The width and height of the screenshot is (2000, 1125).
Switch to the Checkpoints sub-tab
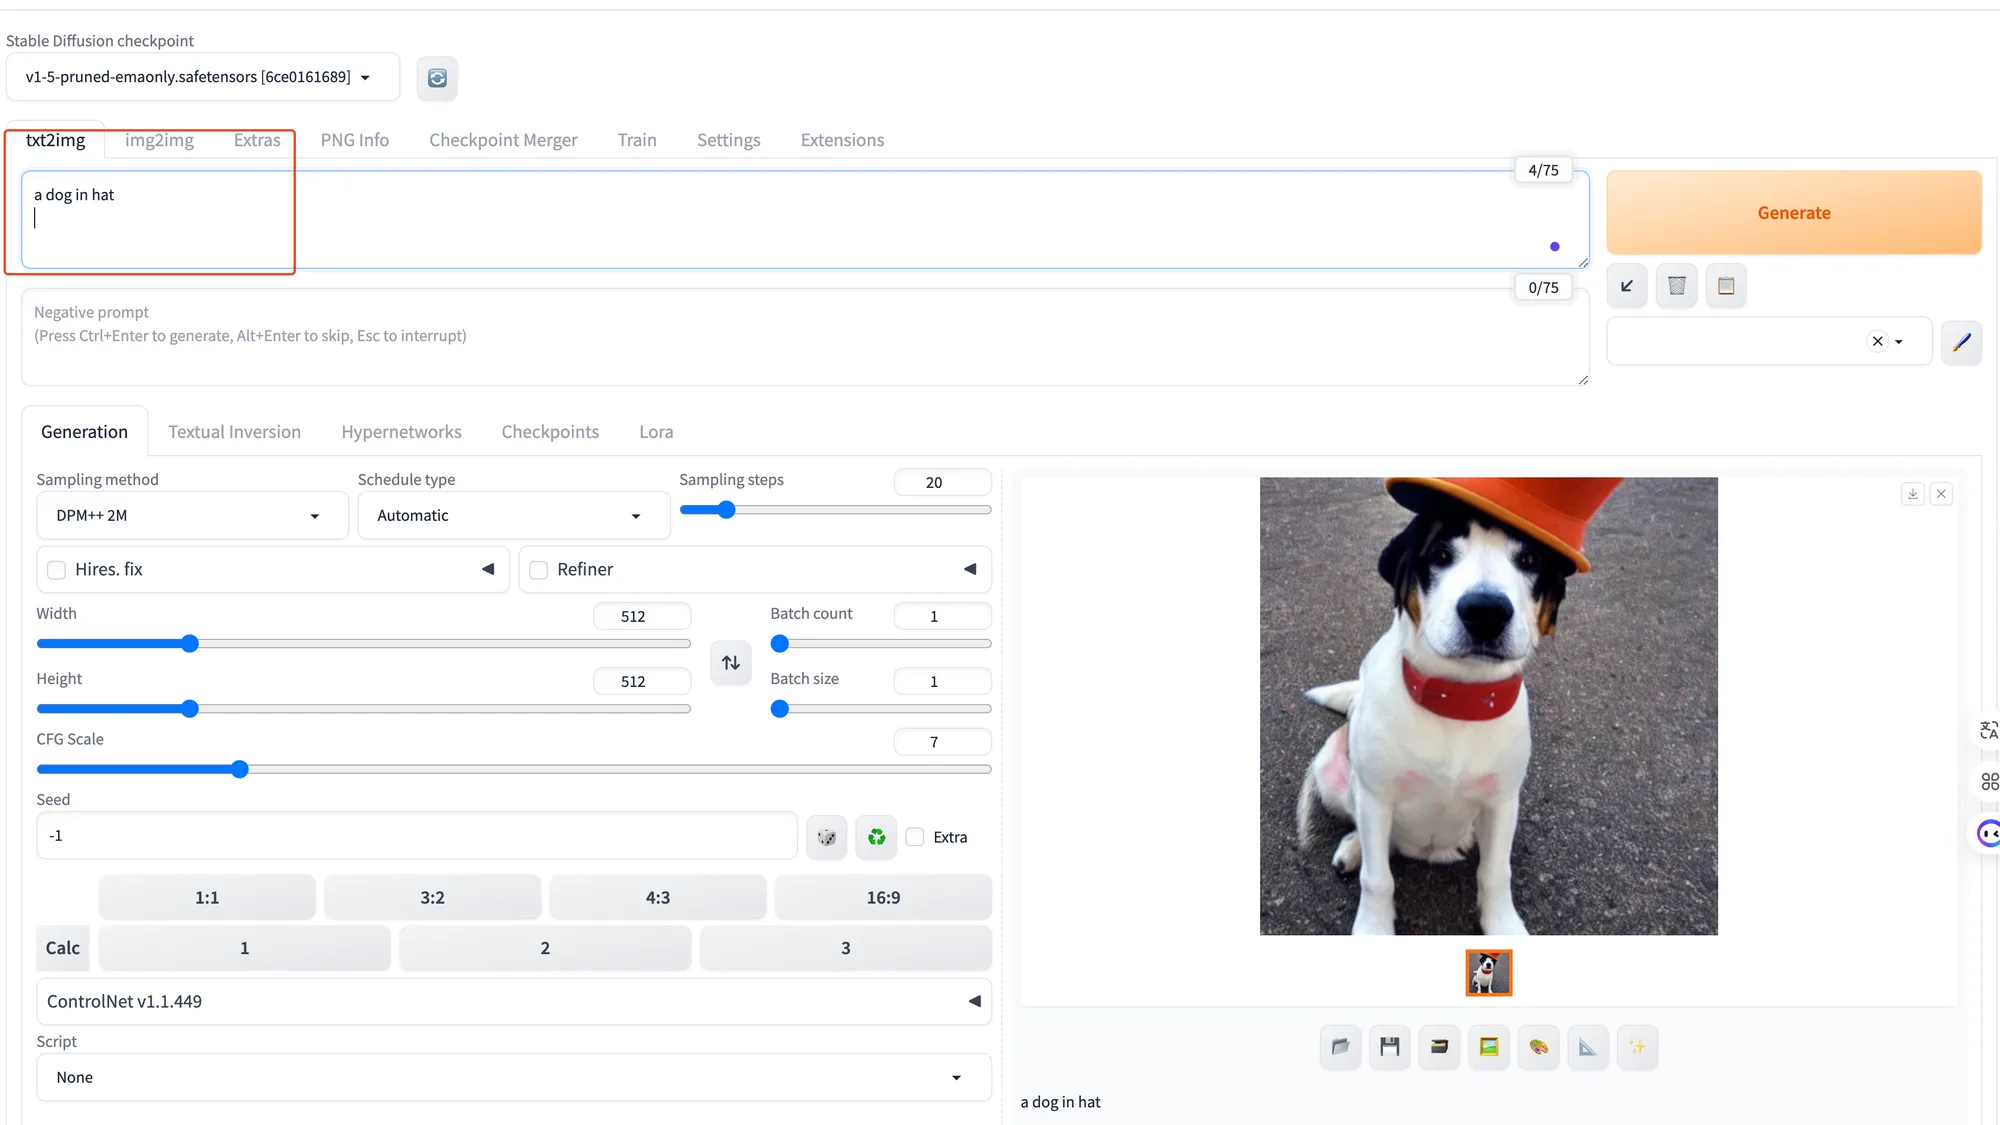coord(550,432)
